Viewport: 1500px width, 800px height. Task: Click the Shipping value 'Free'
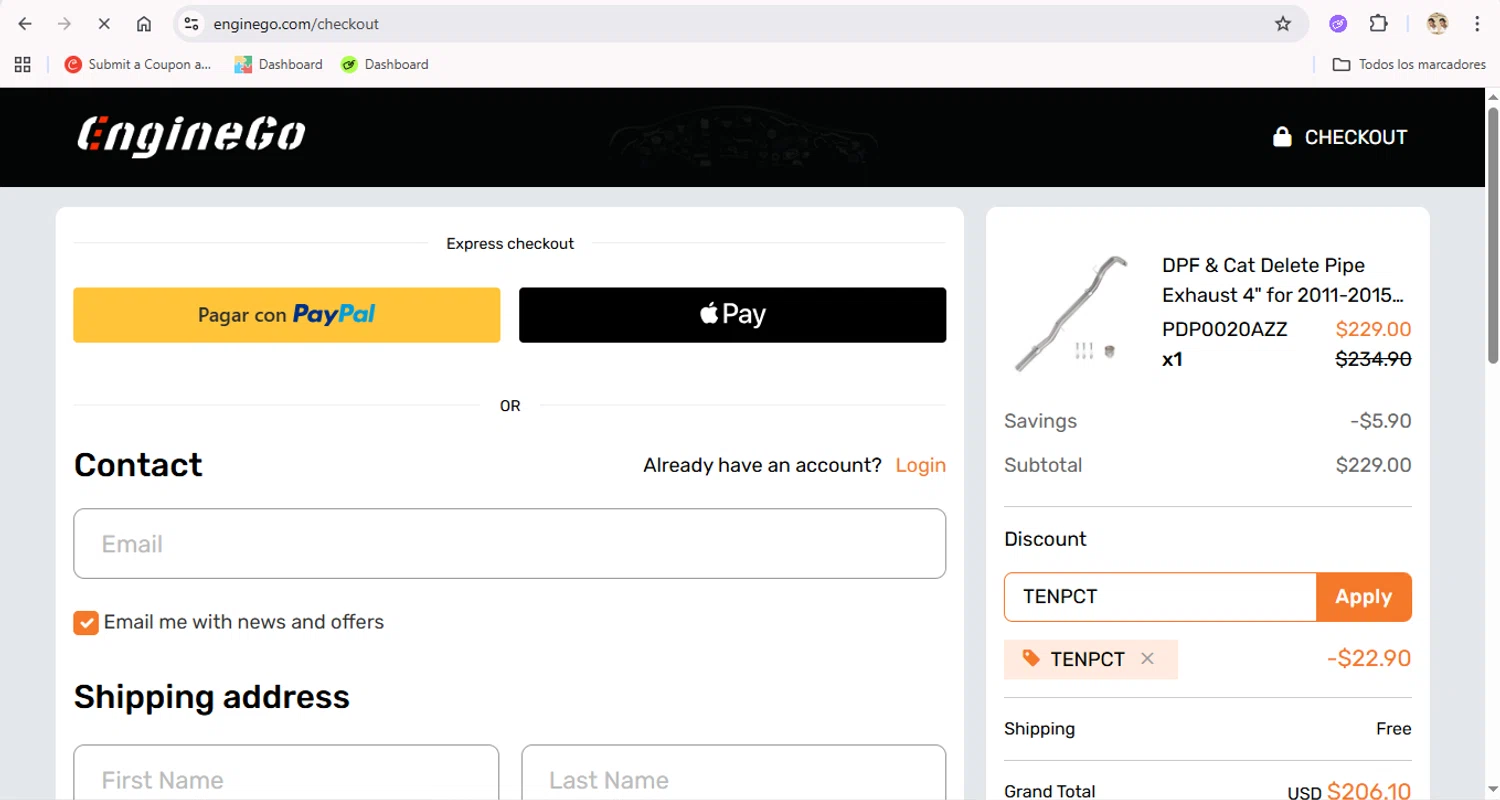pos(1394,729)
